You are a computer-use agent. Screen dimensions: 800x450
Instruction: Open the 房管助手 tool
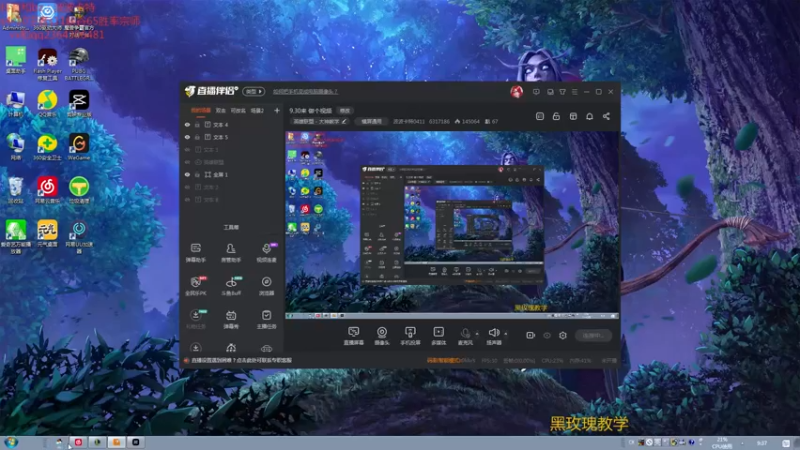pyautogui.click(x=231, y=253)
